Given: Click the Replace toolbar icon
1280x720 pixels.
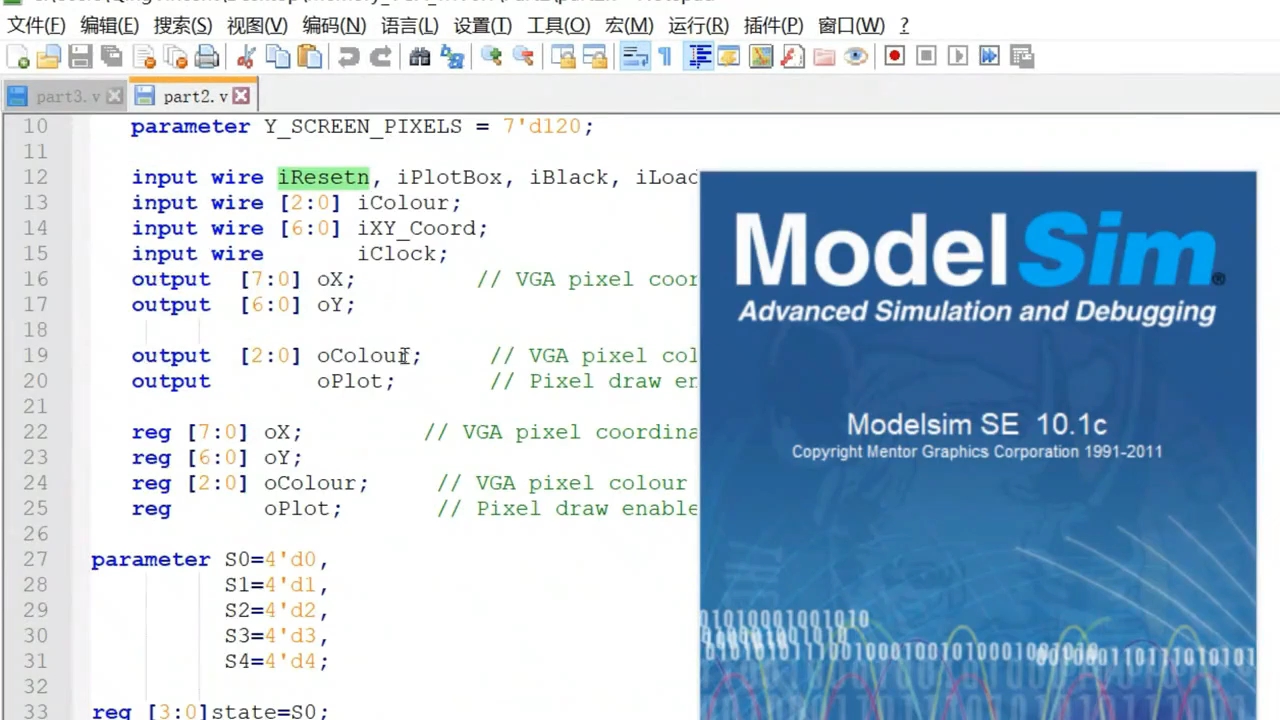Looking at the screenshot, I should (x=452, y=56).
